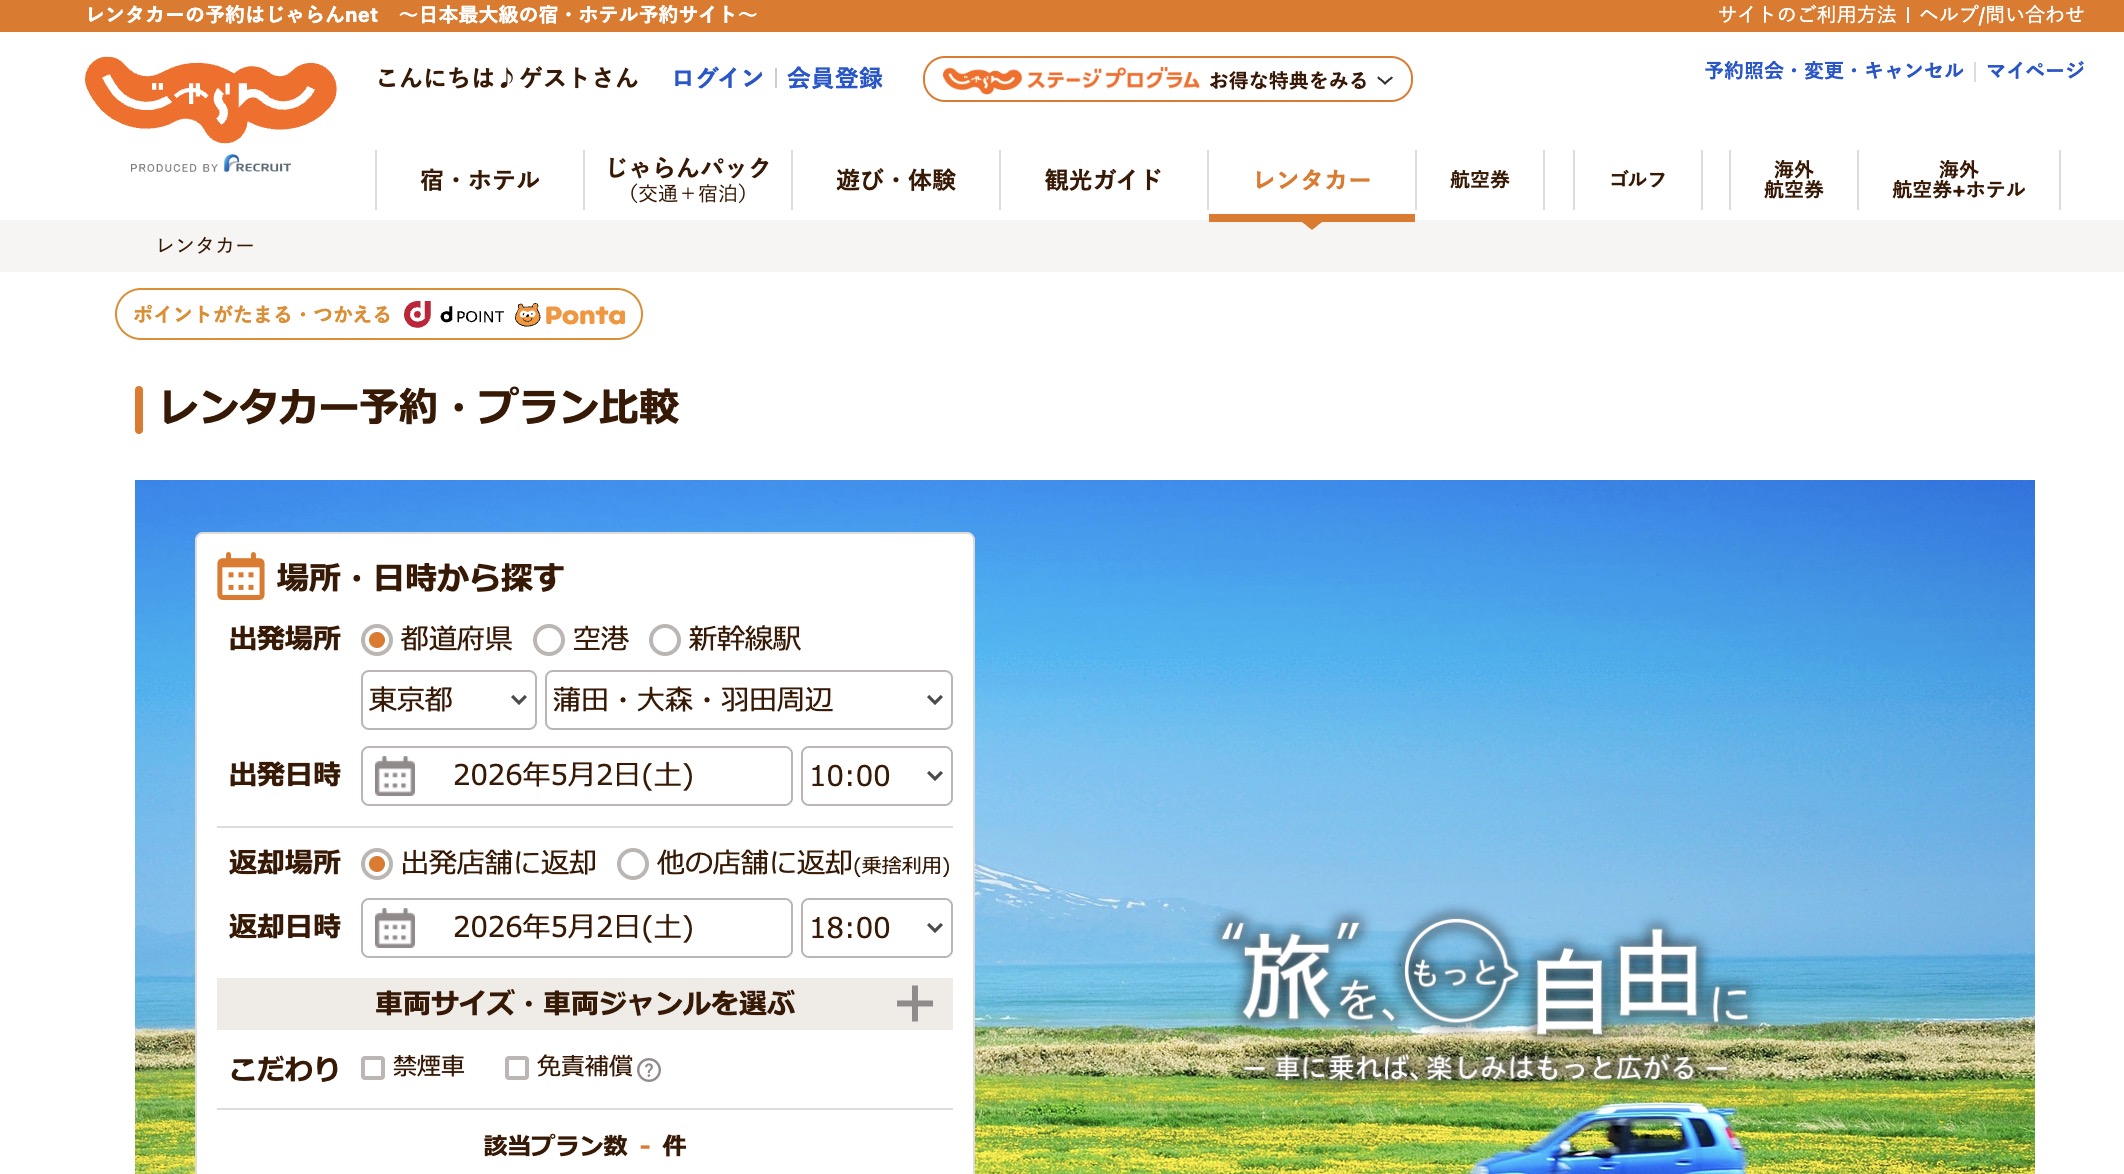Open the 東京都 prefecture dropdown
Image resolution: width=2124 pixels, height=1174 pixels.
click(x=448, y=700)
